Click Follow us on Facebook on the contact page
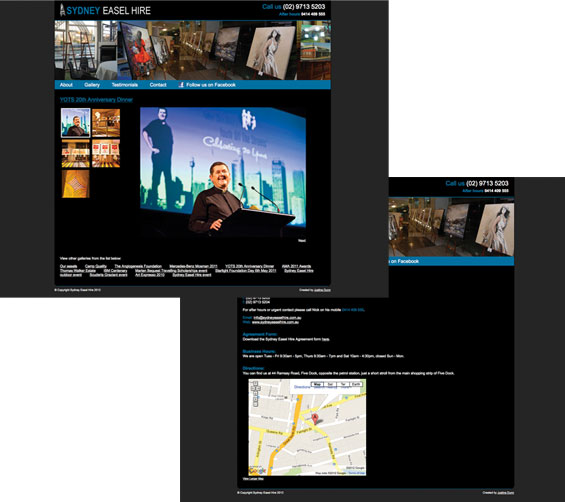This screenshot has width=565, height=502. pos(404,261)
